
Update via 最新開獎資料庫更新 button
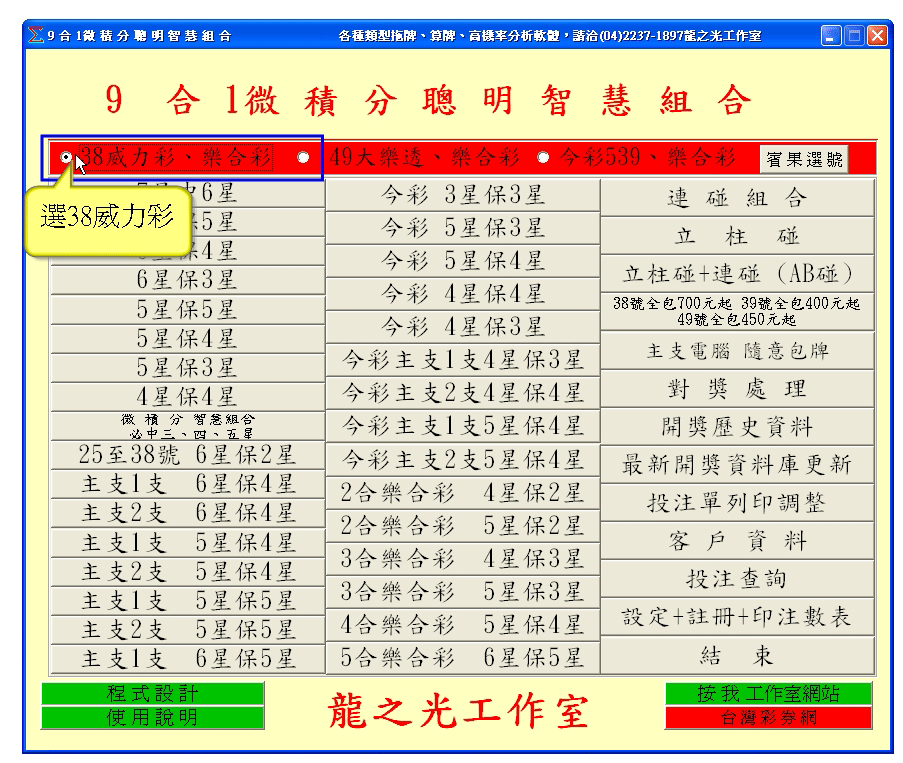(737, 465)
